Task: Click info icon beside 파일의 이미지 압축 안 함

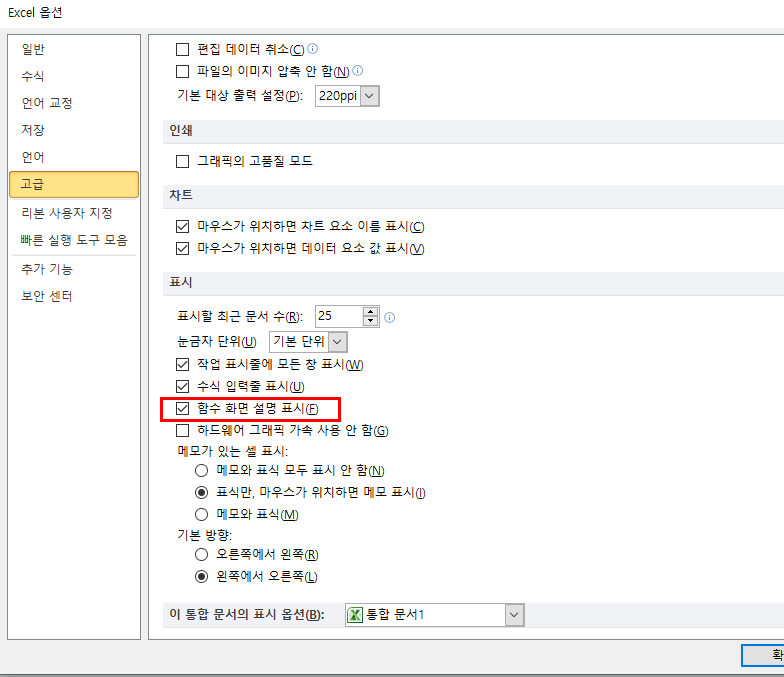Action: tap(358, 70)
